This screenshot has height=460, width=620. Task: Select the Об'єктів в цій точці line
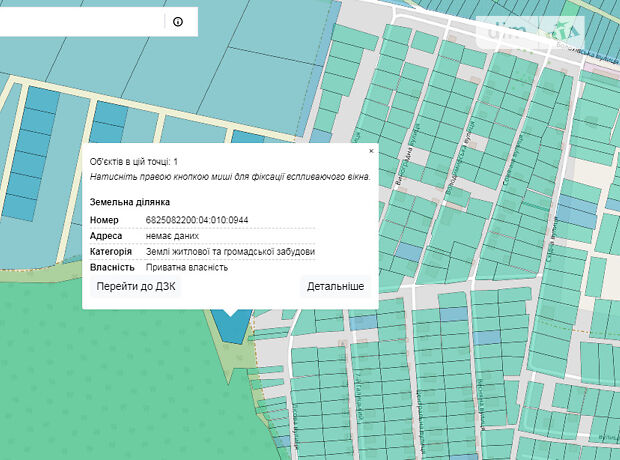pos(134,161)
